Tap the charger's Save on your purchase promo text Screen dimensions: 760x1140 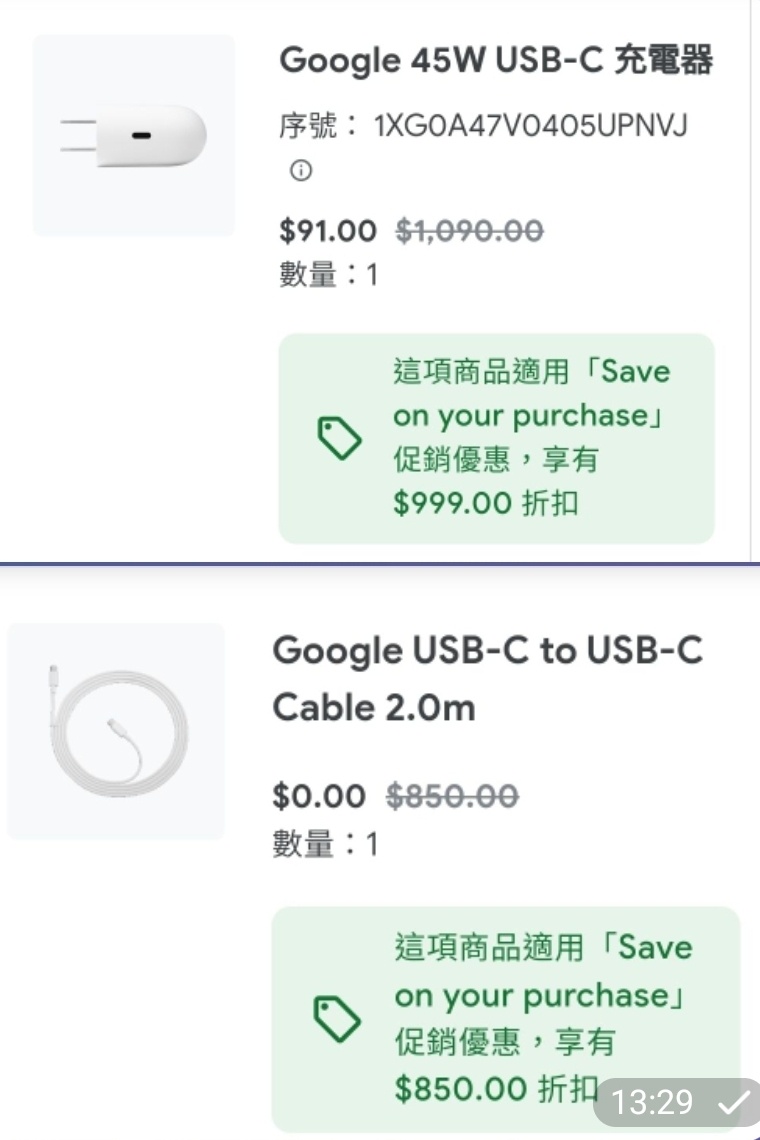pyautogui.click(x=531, y=415)
